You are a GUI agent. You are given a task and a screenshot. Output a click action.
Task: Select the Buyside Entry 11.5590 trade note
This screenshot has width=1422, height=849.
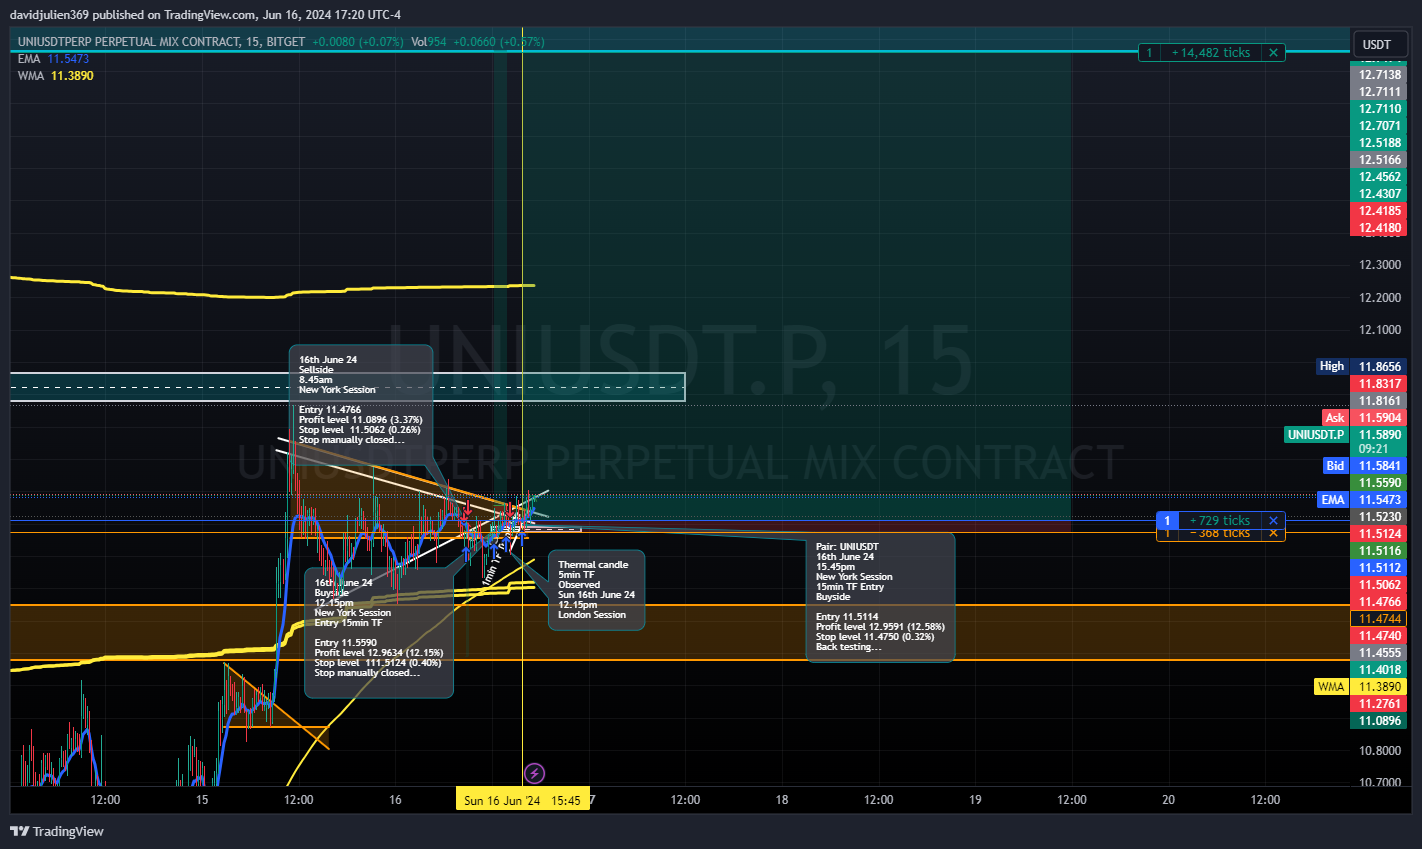379,632
